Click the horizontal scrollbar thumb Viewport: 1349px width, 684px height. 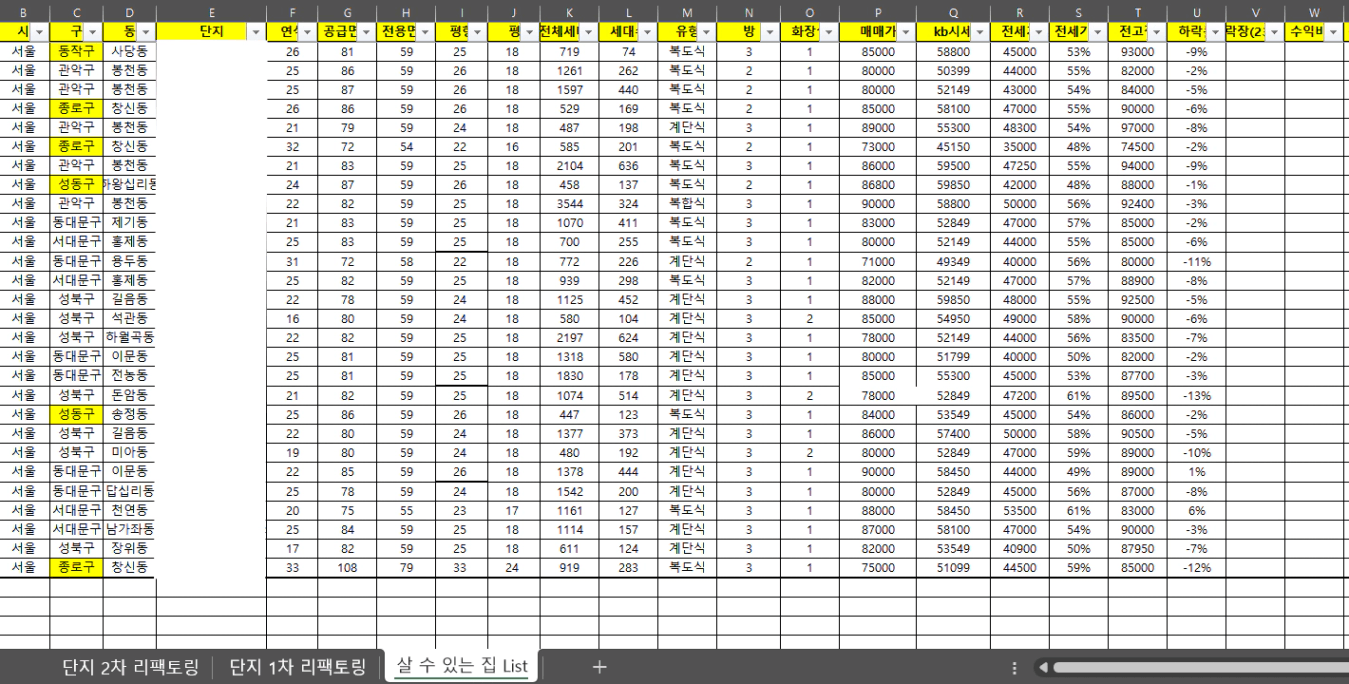tap(1199, 667)
